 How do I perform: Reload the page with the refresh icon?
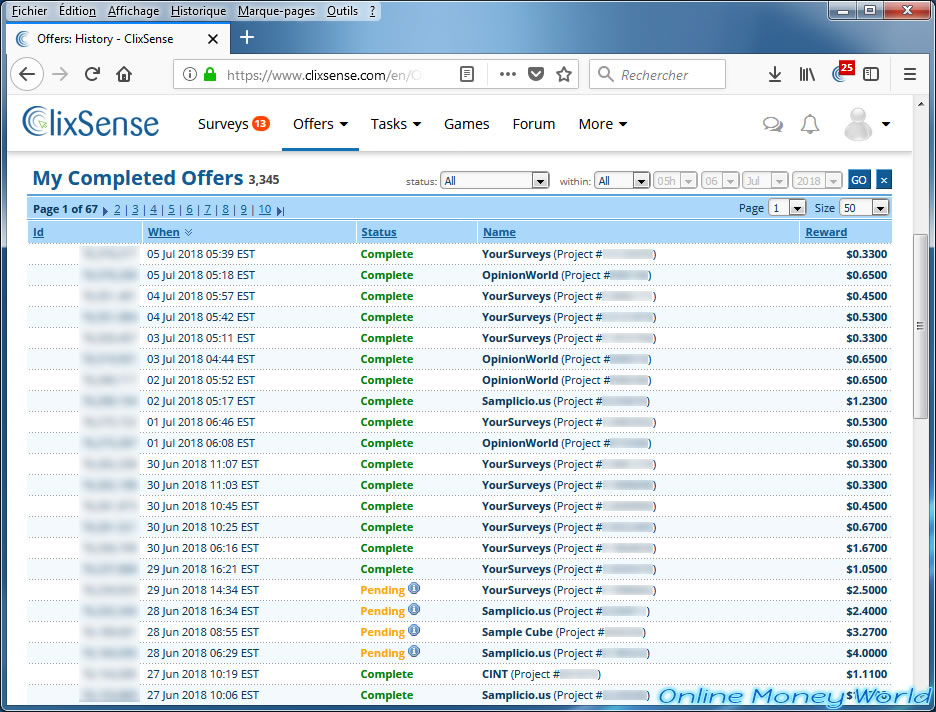tap(92, 74)
